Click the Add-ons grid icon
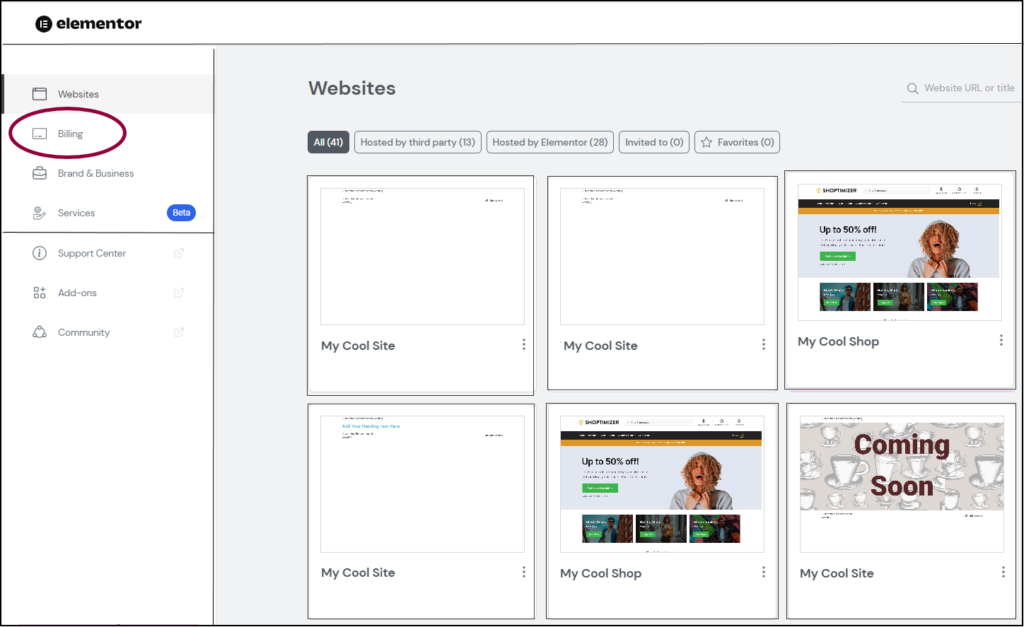Viewport: 1024px width, 627px height. pos(40,293)
